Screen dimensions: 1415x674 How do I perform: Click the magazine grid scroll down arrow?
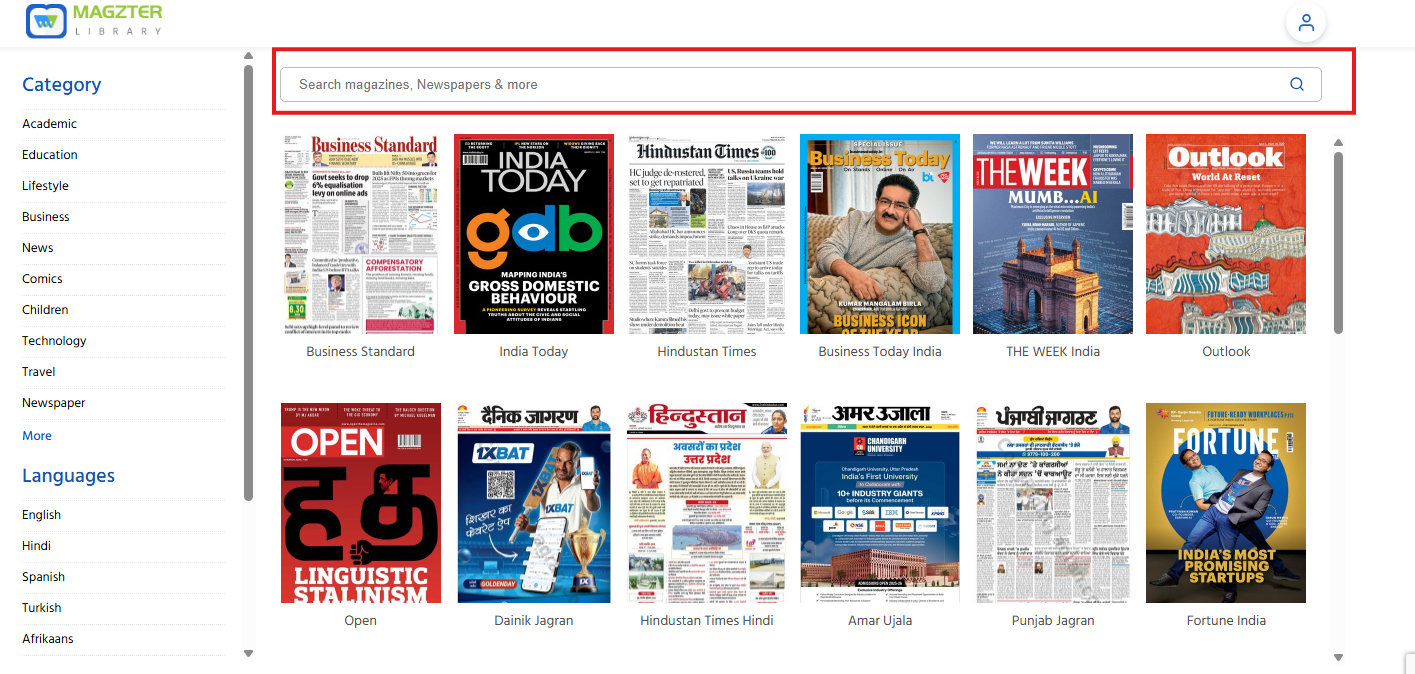coord(1338,657)
